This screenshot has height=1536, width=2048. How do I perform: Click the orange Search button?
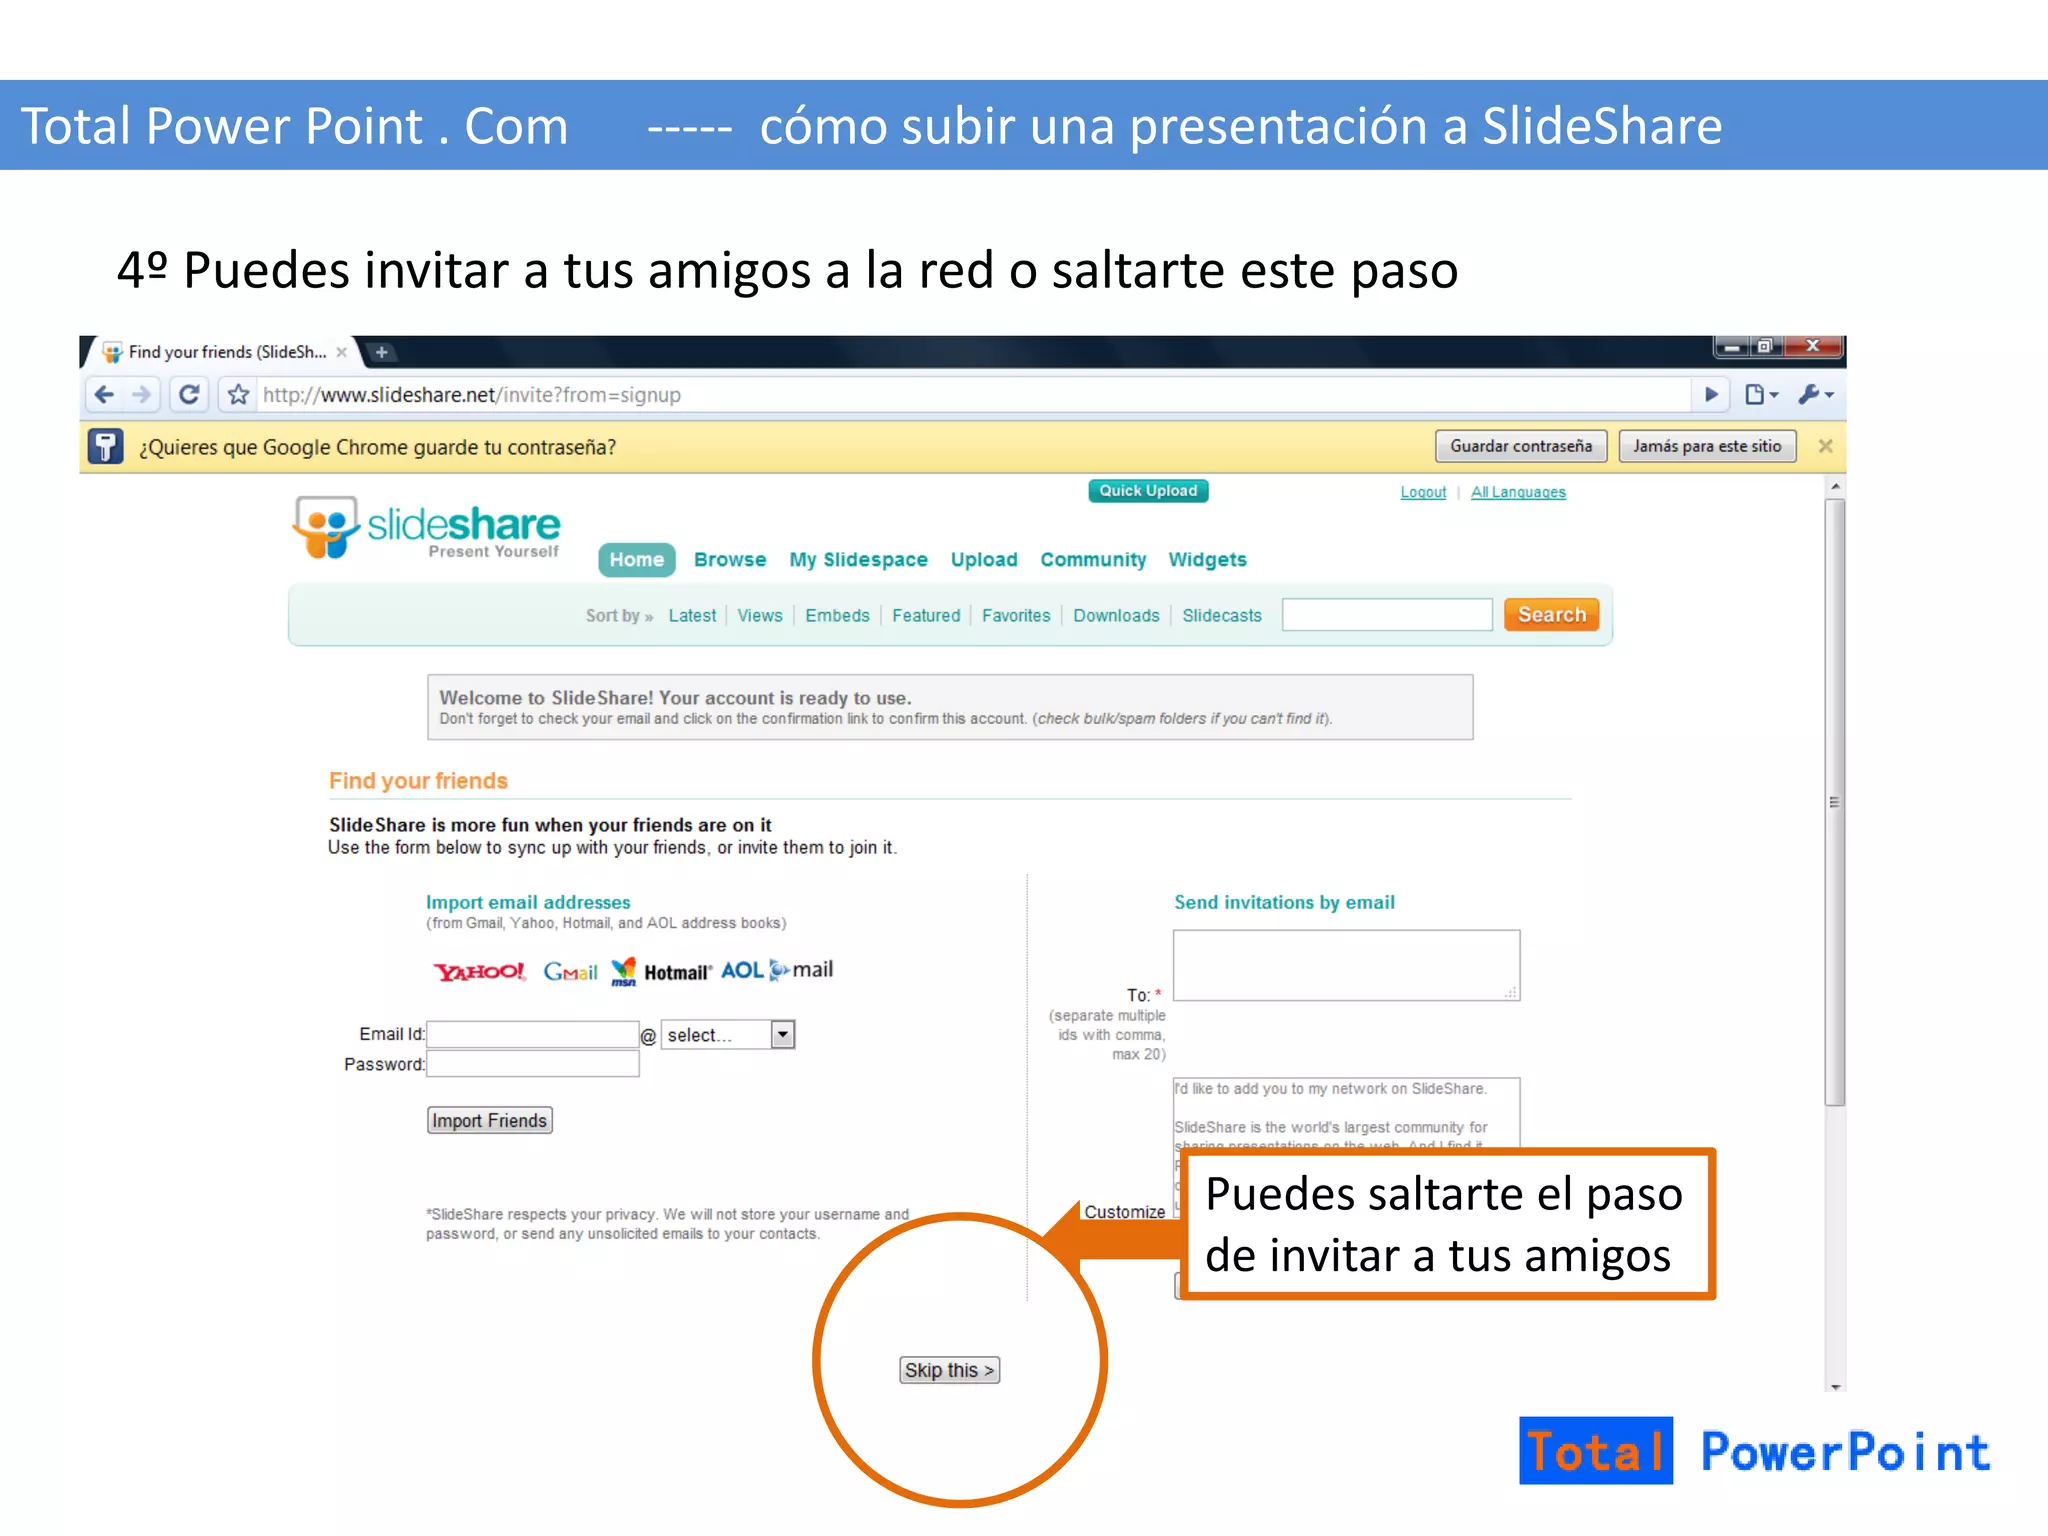click(x=1552, y=615)
